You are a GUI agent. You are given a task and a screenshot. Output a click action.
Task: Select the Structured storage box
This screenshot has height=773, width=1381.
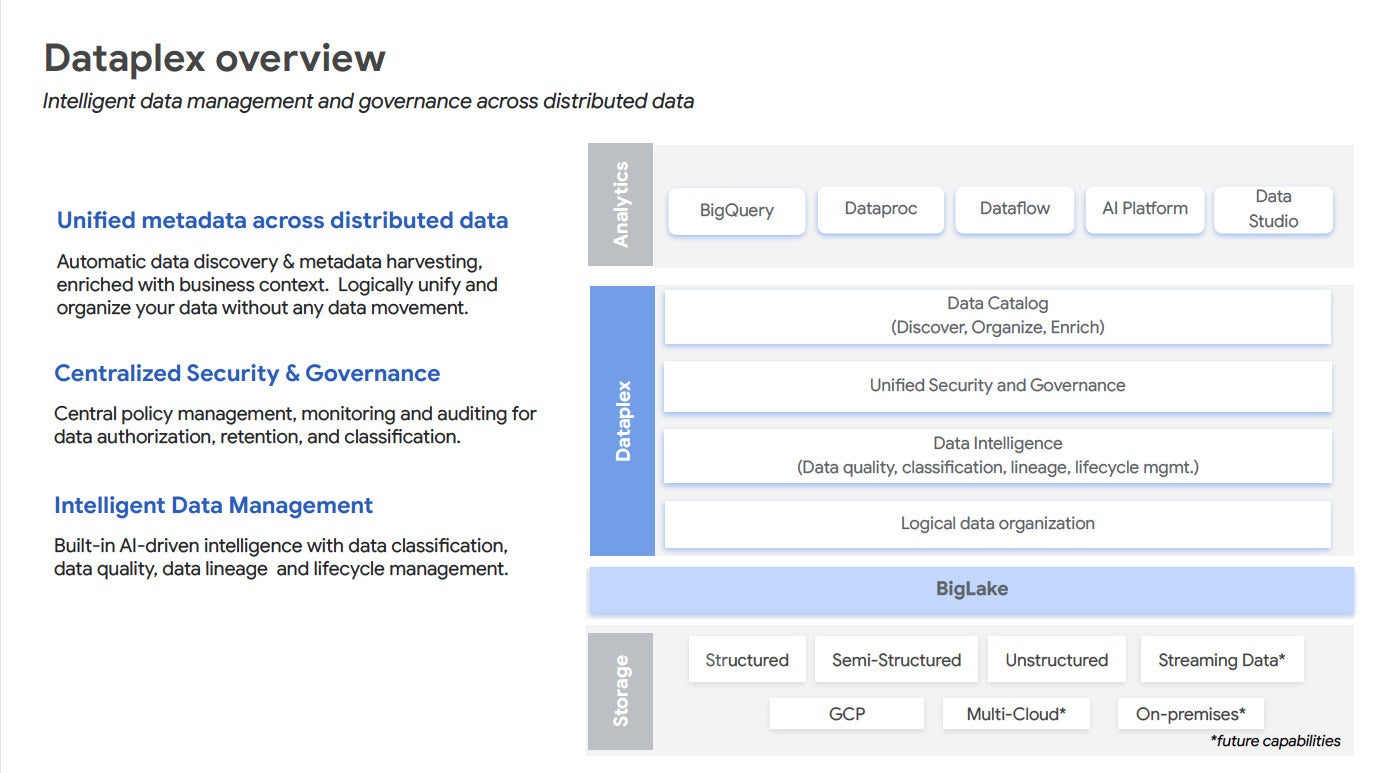coord(747,660)
